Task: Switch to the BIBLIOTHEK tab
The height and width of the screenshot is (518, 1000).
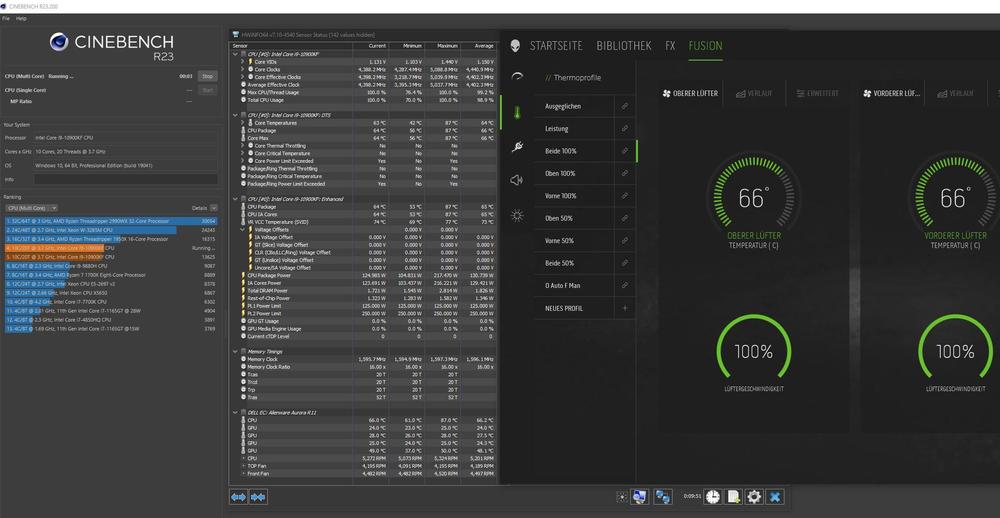Action: pos(623,46)
